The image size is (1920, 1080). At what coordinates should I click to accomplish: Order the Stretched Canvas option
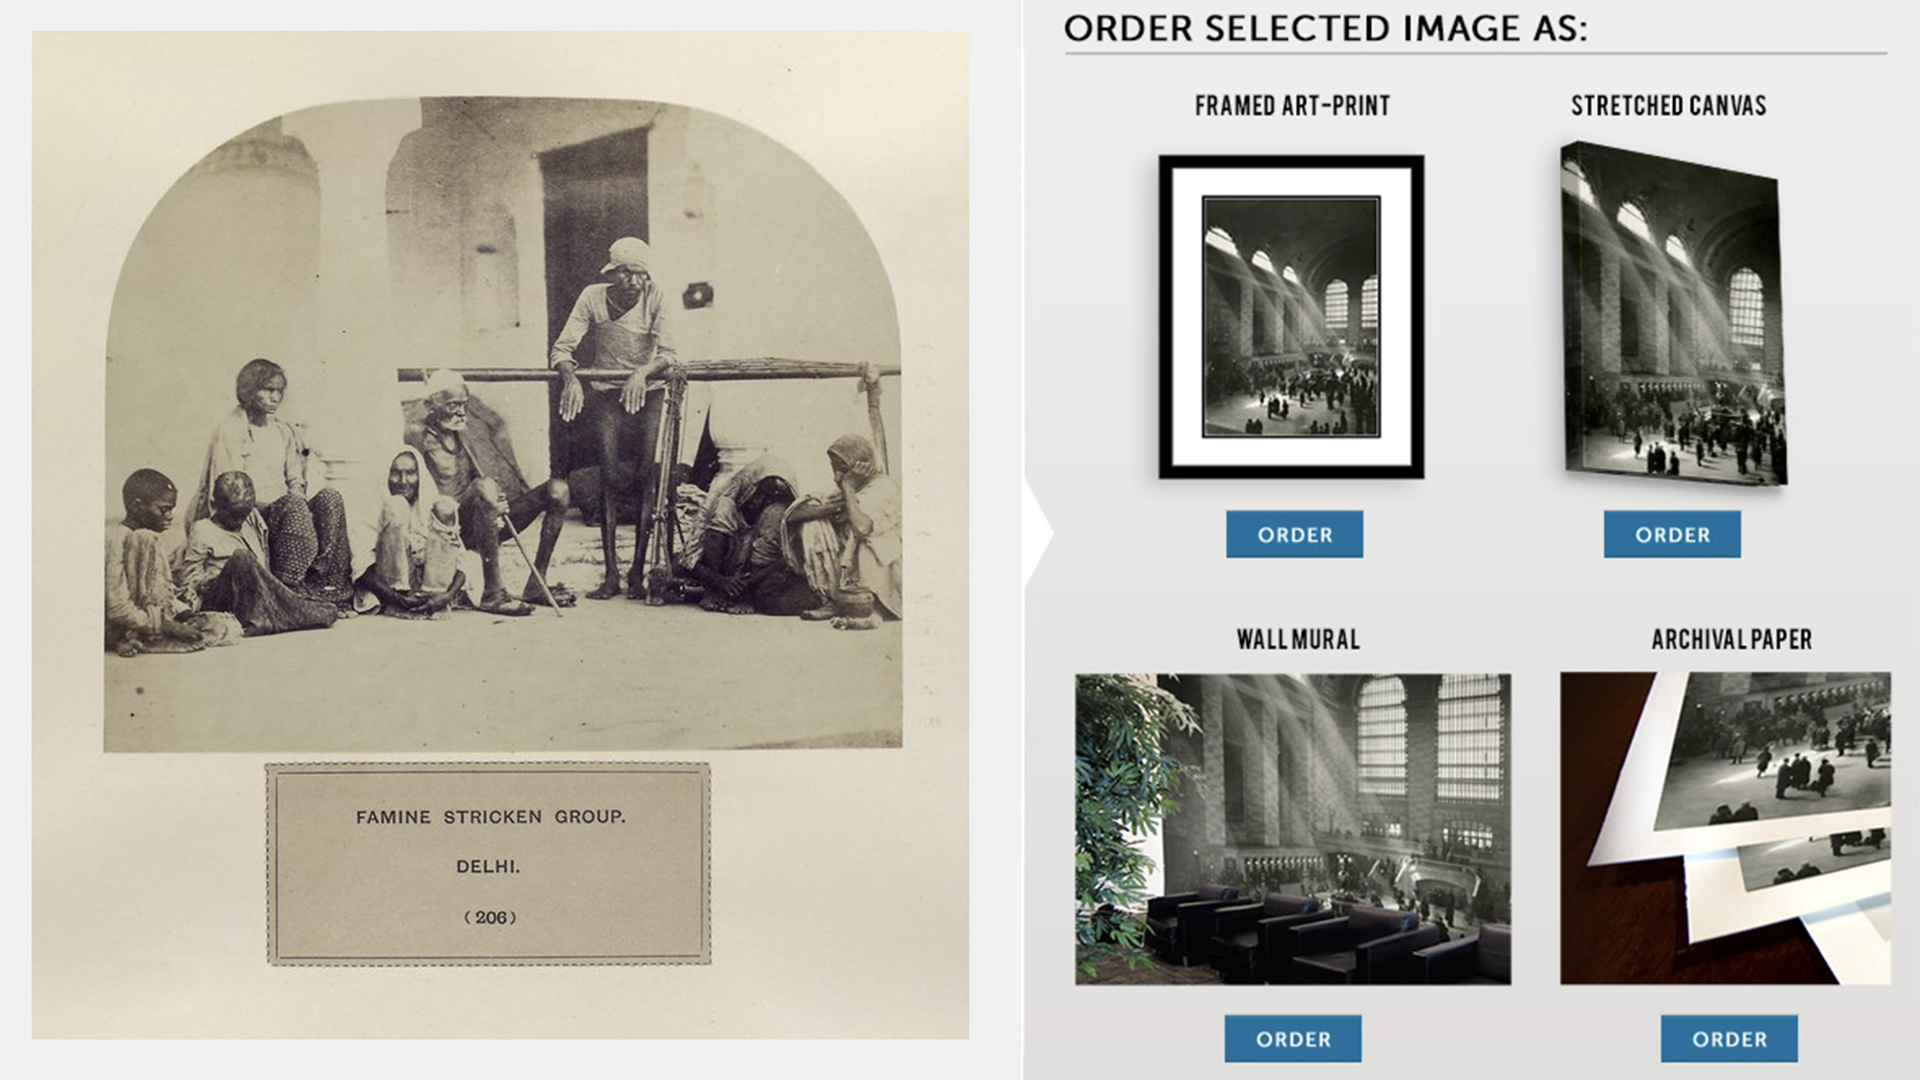pyautogui.click(x=1672, y=534)
